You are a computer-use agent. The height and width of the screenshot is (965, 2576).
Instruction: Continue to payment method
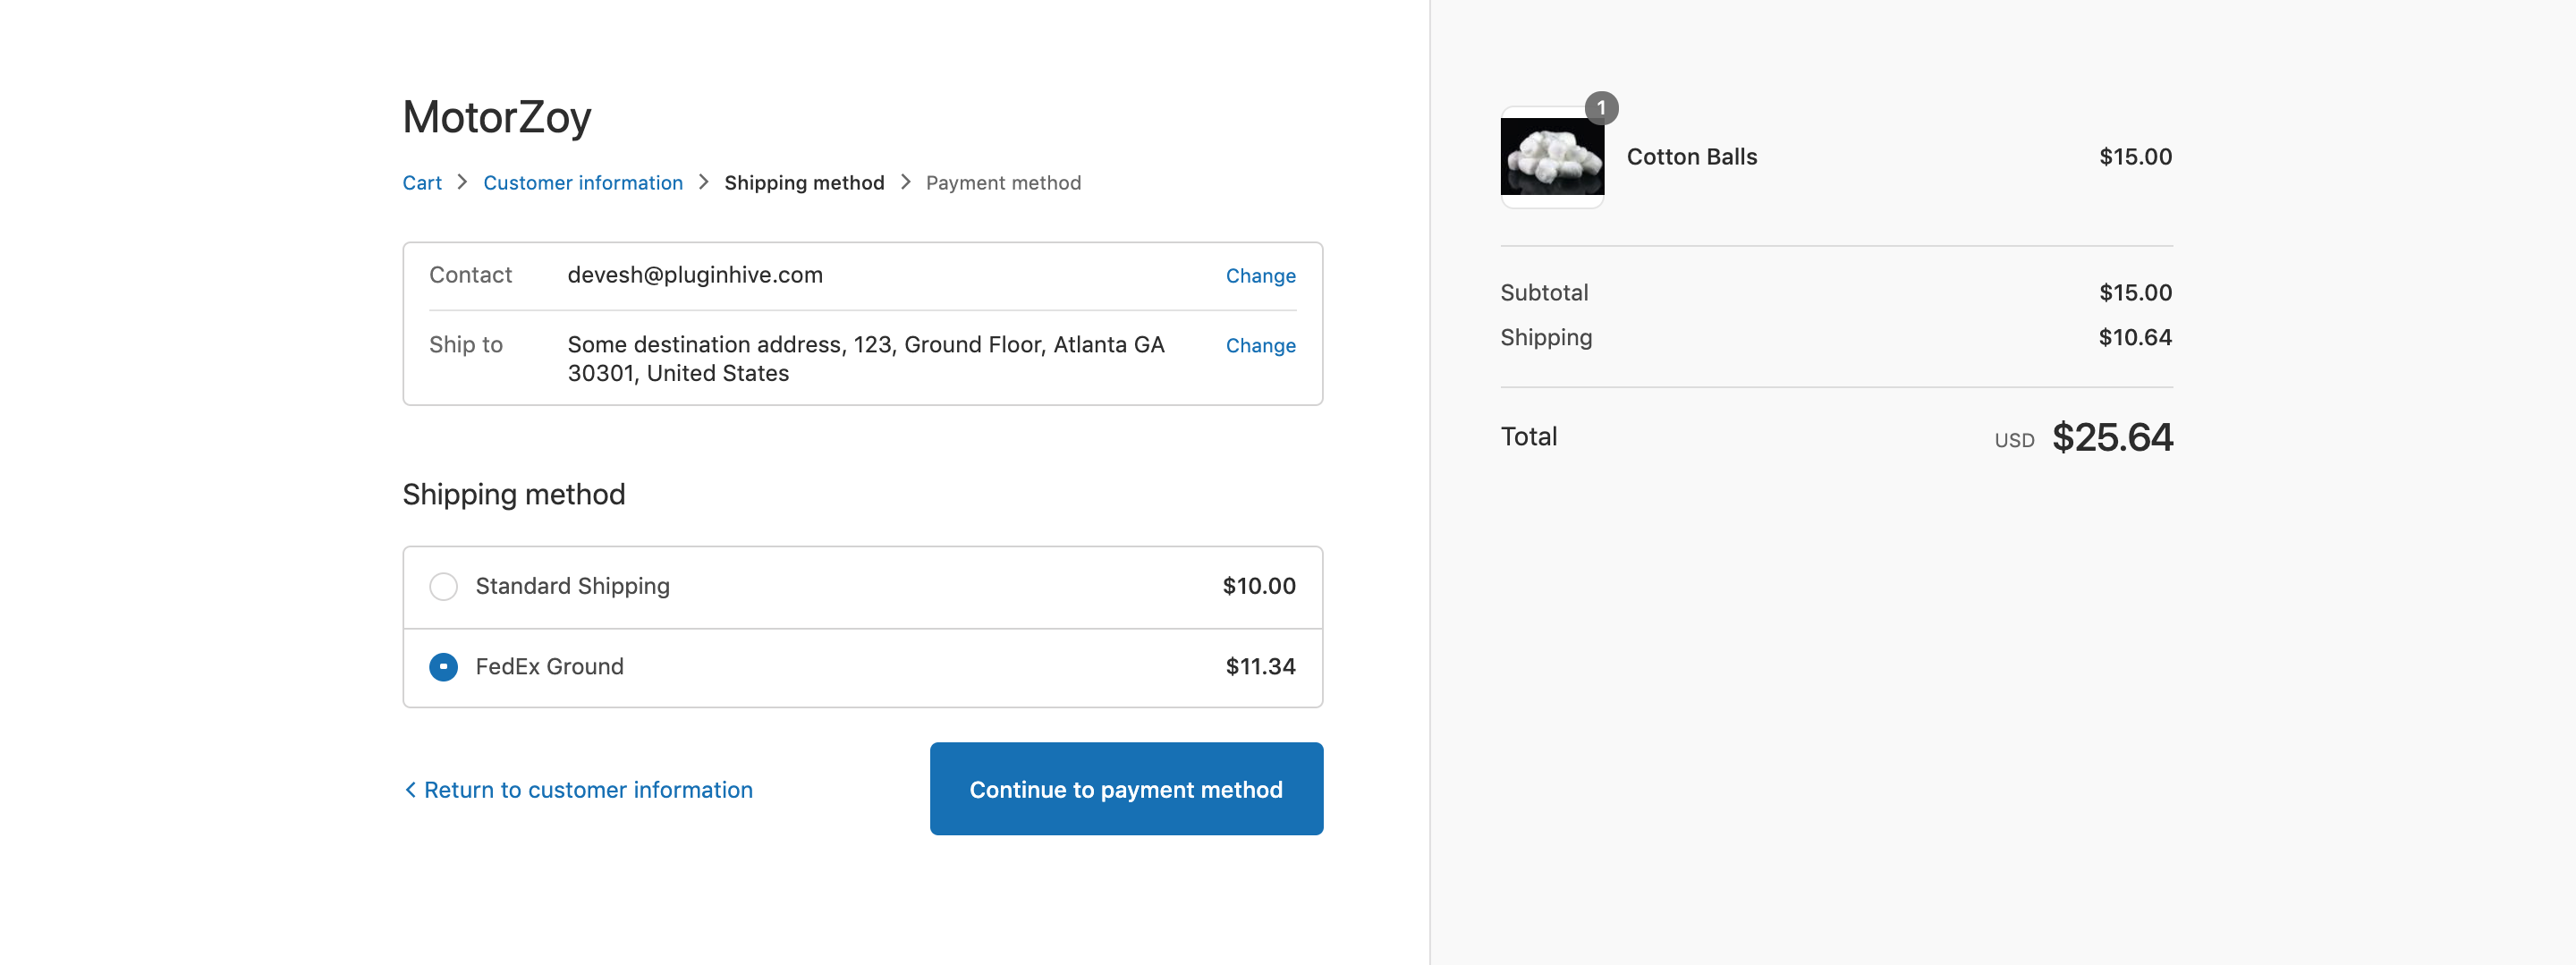pyautogui.click(x=1126, y=789)
